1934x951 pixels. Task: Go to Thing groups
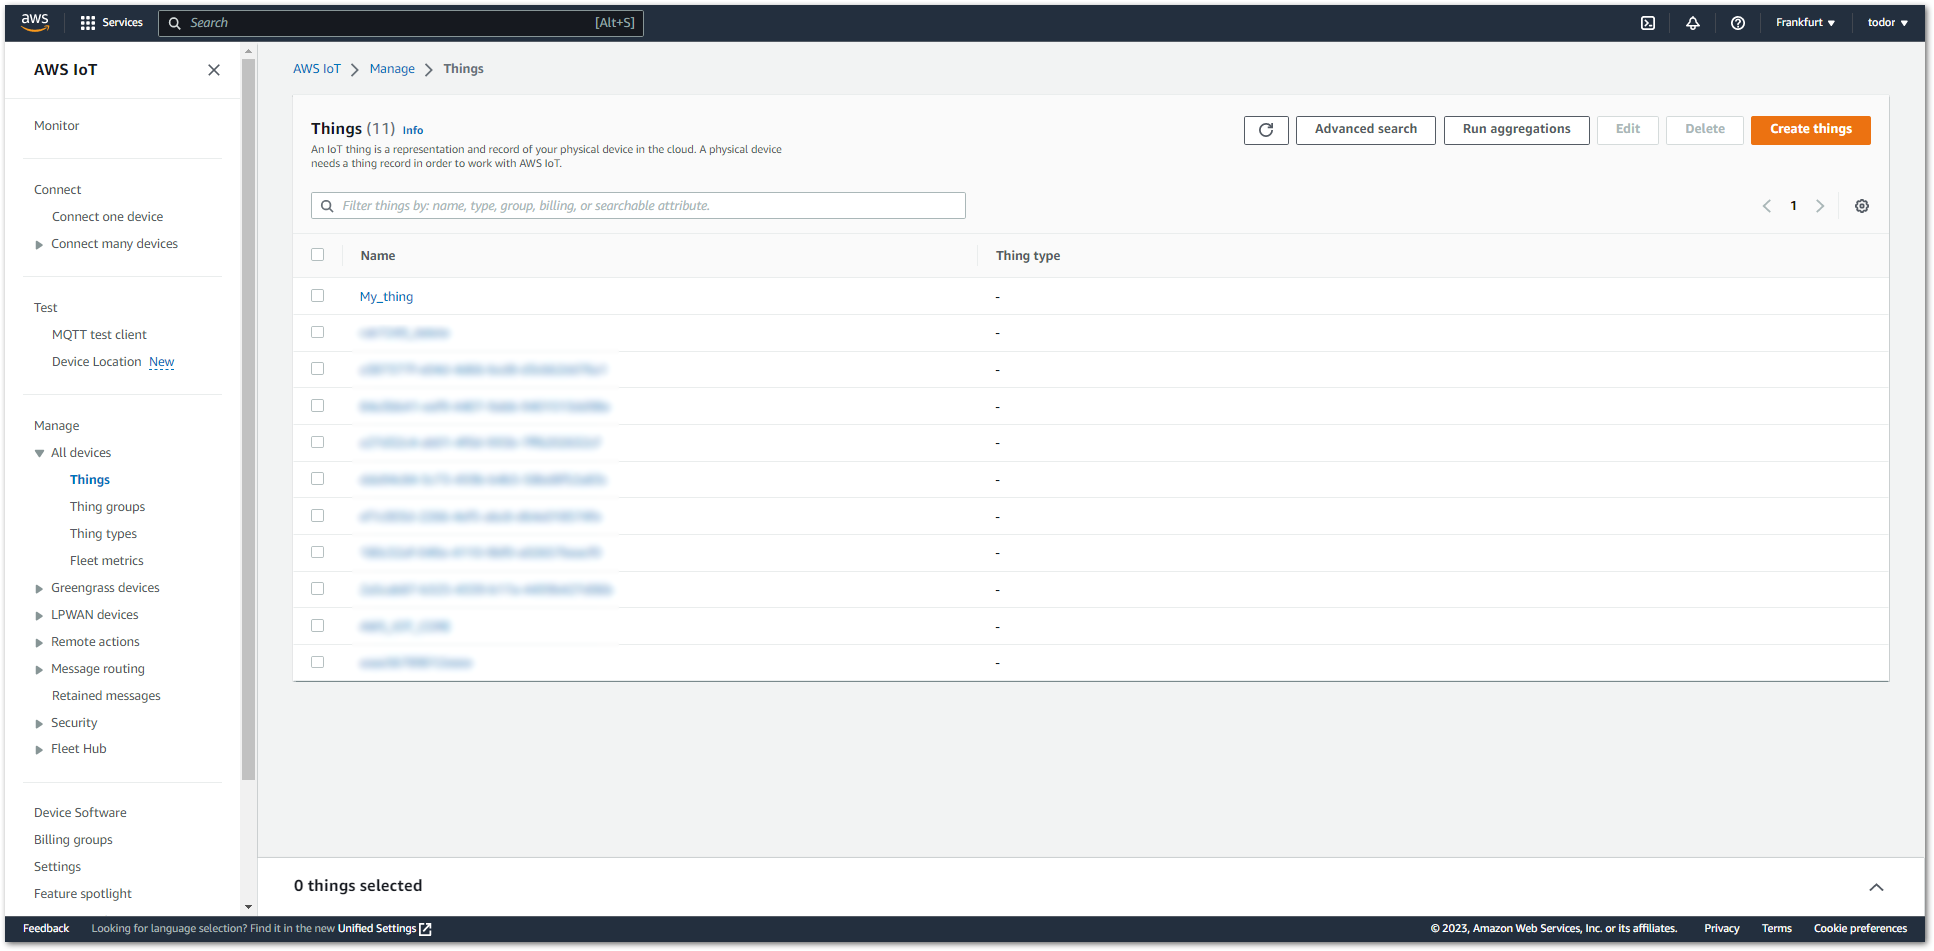coord(107,507)
